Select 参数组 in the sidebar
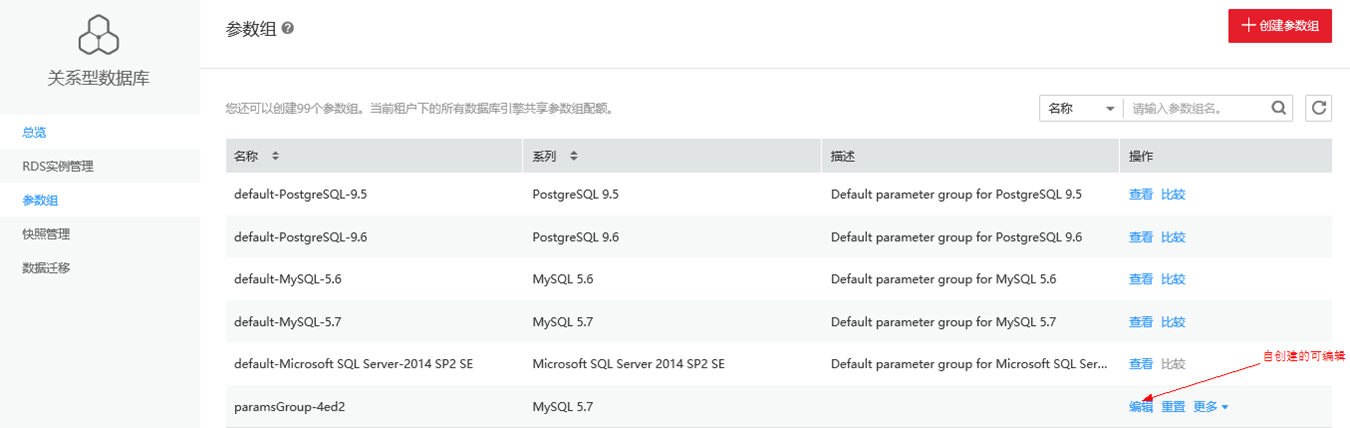The image size is (1350, 428). (x=40, y=200)
